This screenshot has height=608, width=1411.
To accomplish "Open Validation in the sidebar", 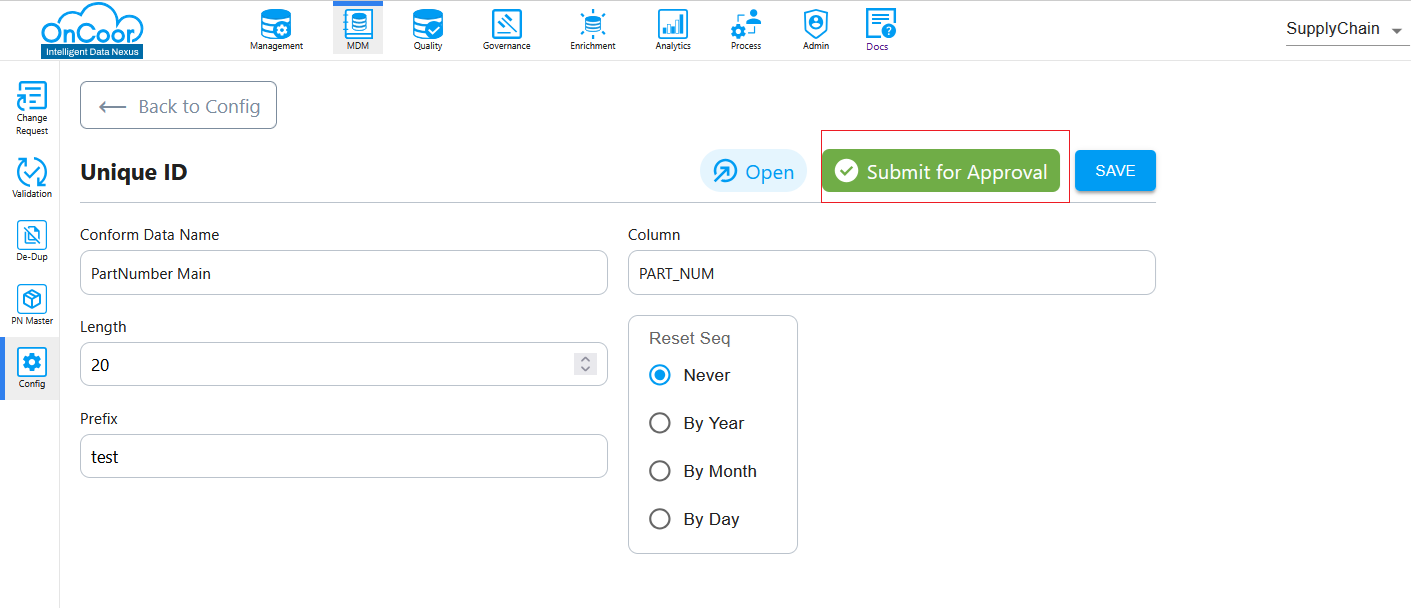I will click(x=32, y=178).
